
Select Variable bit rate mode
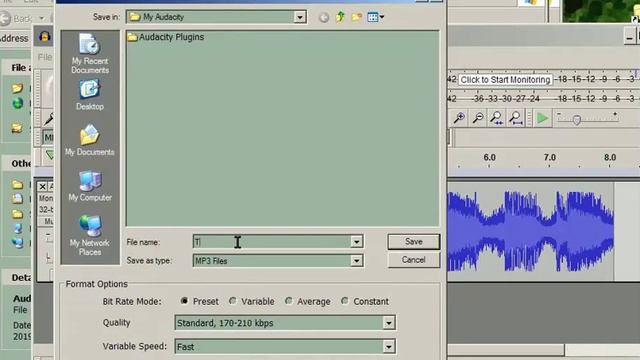[233, 301]
